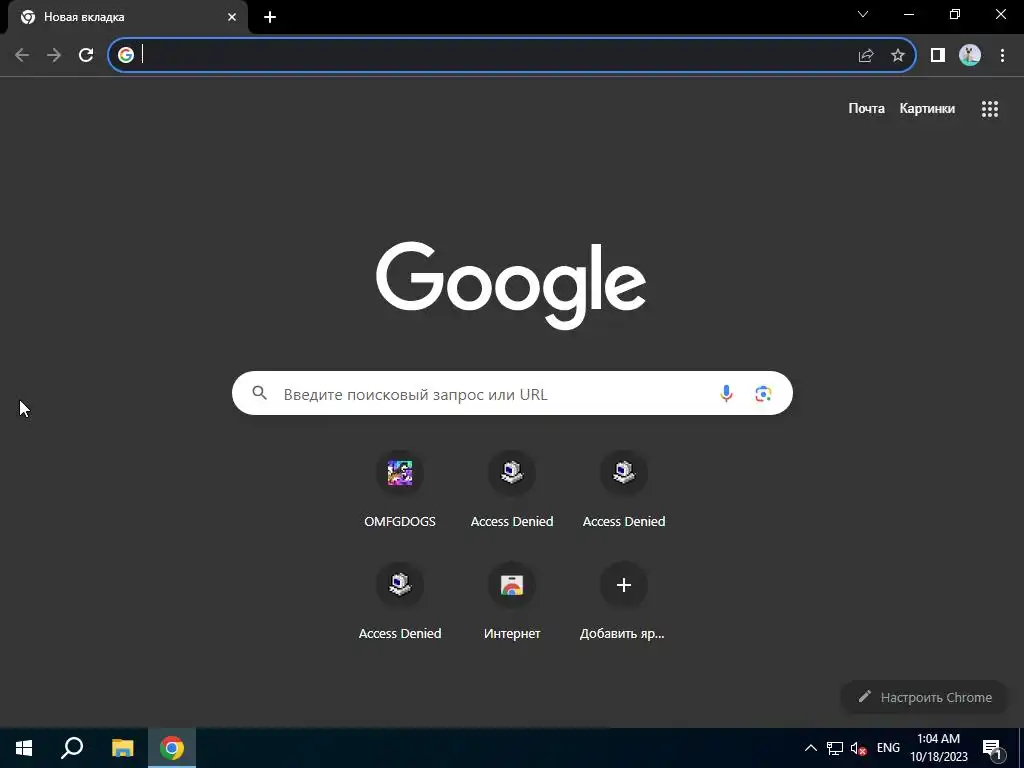The height and width of the screenshot is (768, 1024).
Task: Open the Google apps grid
Action: point(990,109)
